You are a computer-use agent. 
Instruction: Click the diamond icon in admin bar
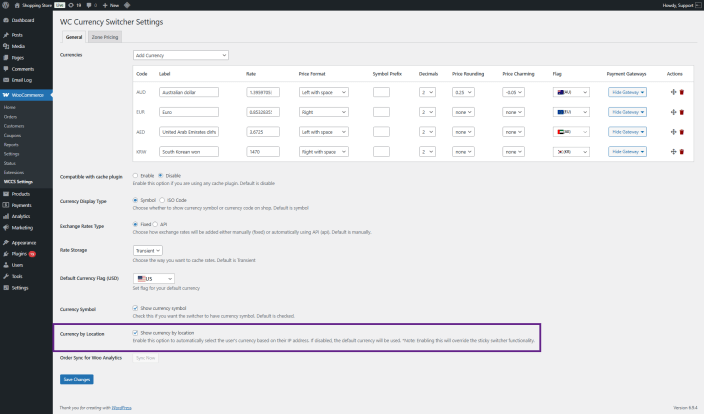pos(127,5)
